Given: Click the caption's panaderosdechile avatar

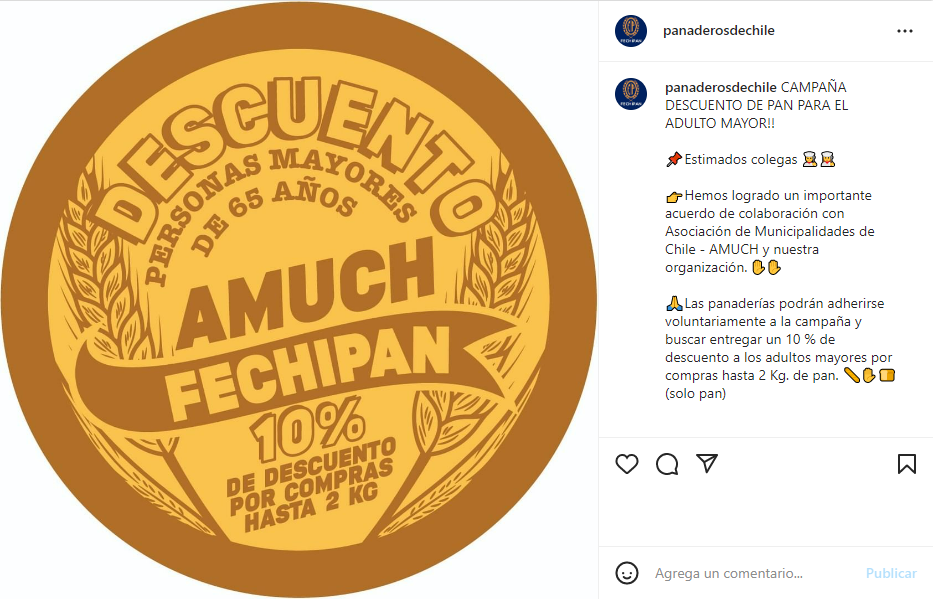Looking at the screenshot, I should click(631, 94).
